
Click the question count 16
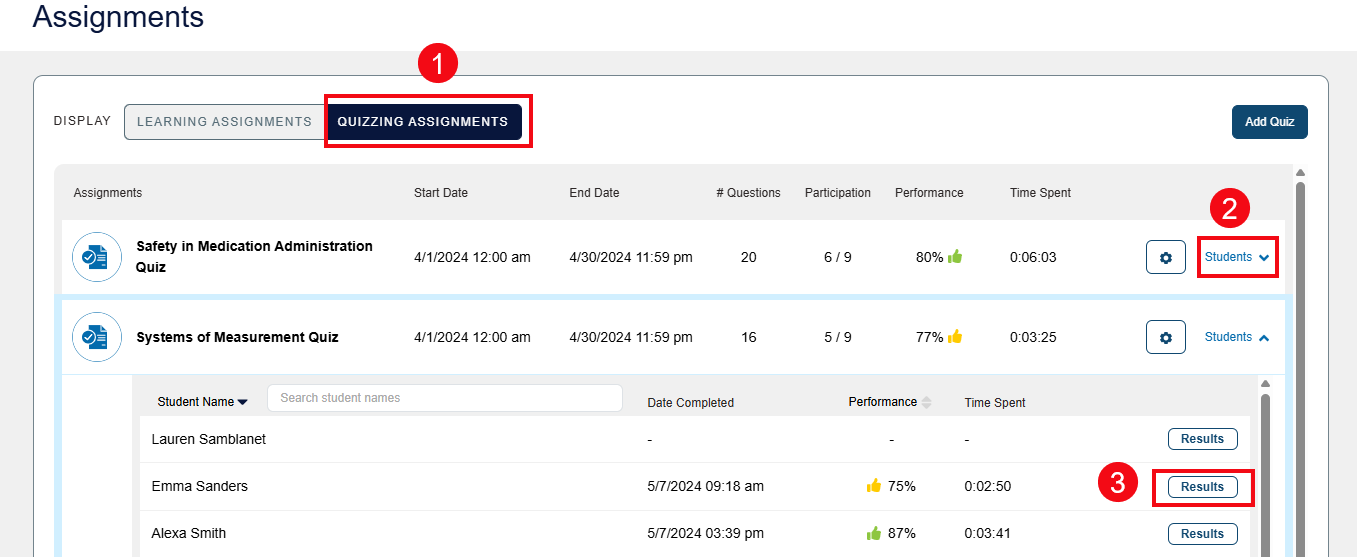click(x=748, y=337)
